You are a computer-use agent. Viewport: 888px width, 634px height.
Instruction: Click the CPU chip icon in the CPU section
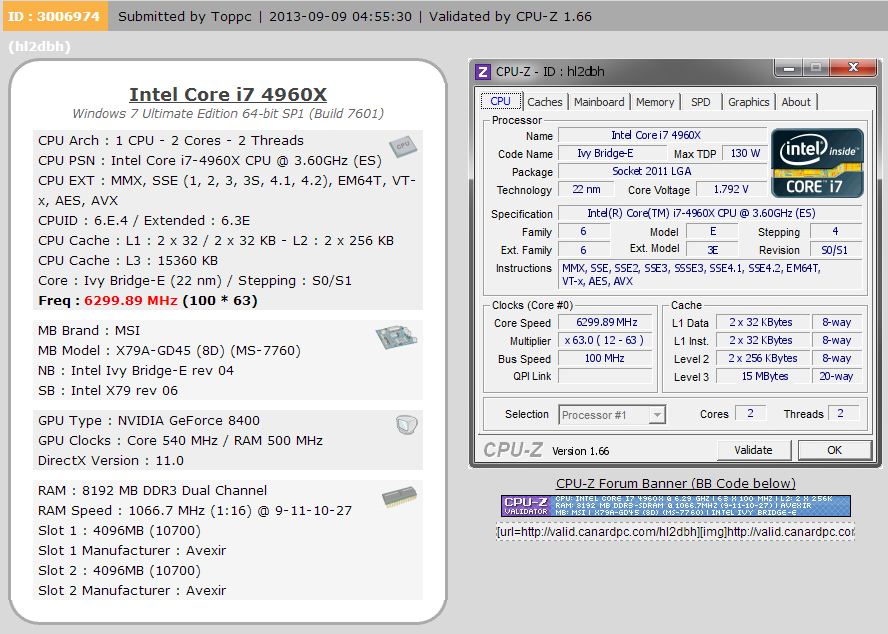click(403, 146)
